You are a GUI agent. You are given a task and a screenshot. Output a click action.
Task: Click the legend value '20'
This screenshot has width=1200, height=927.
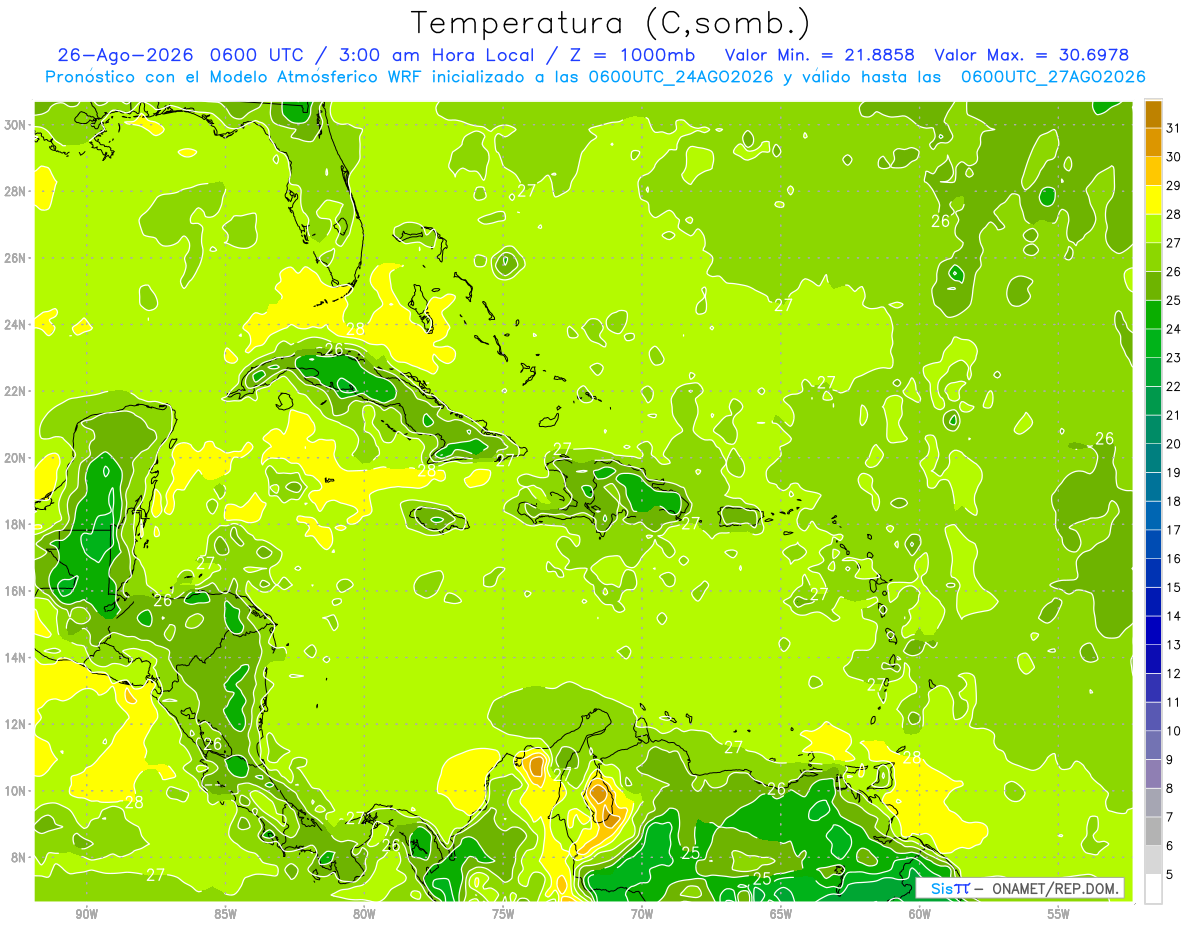tap(1174, 444)
